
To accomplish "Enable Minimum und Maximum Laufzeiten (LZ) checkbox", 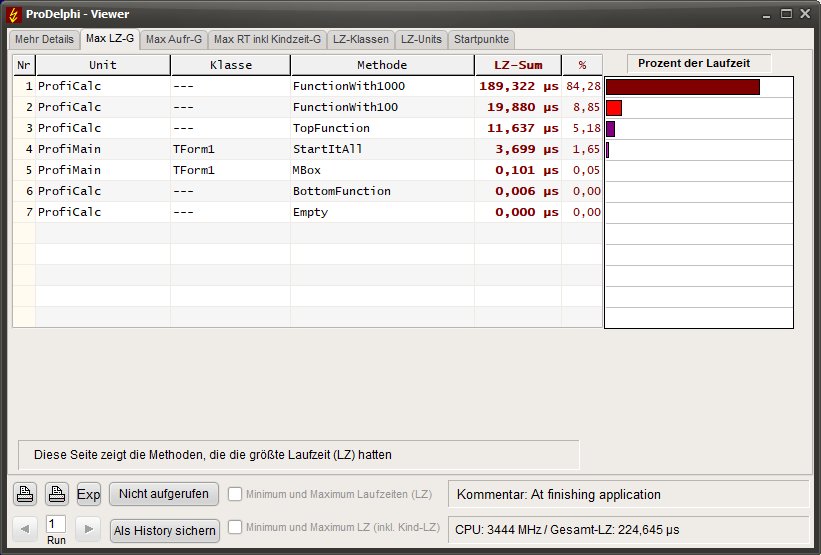I will tap(235, 494).
